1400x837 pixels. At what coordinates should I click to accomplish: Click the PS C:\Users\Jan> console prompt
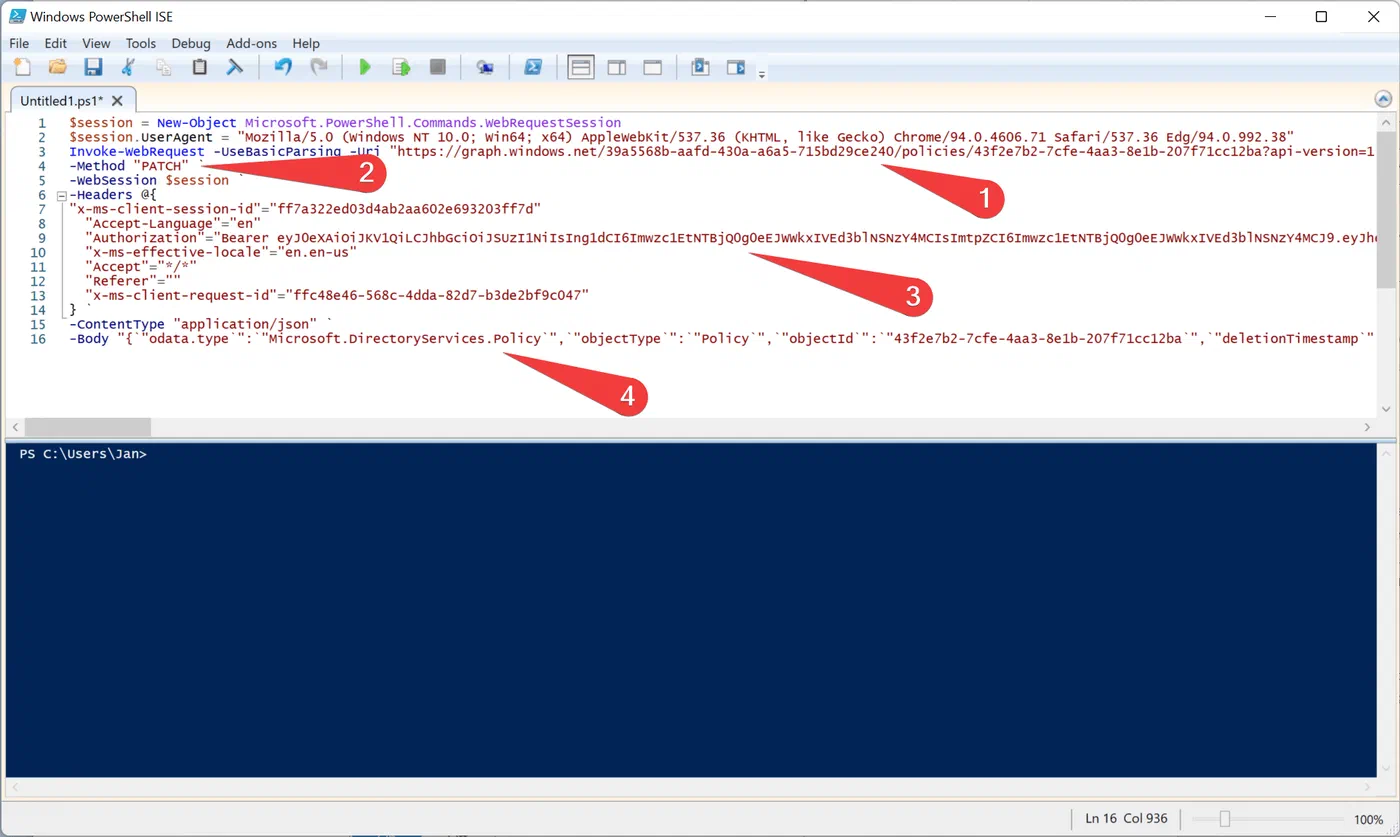point(83,454)
